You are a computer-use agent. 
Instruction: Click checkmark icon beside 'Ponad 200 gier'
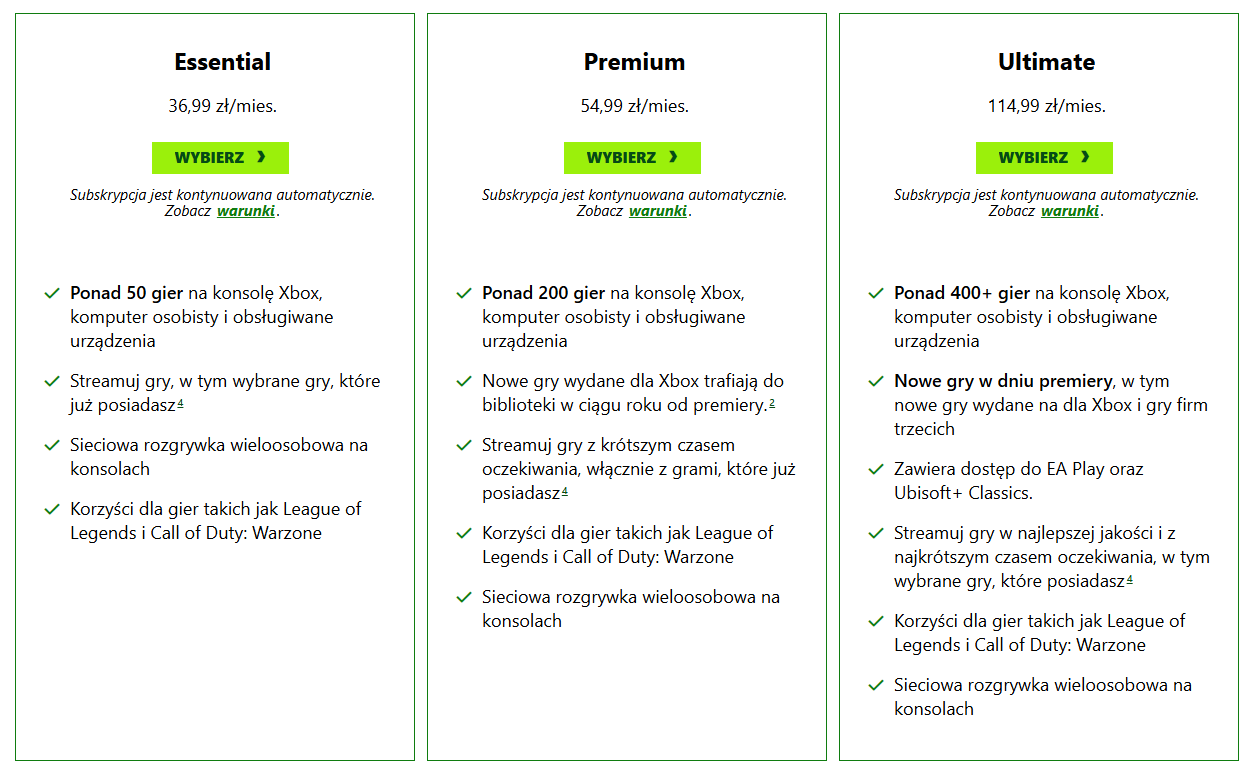464,294
